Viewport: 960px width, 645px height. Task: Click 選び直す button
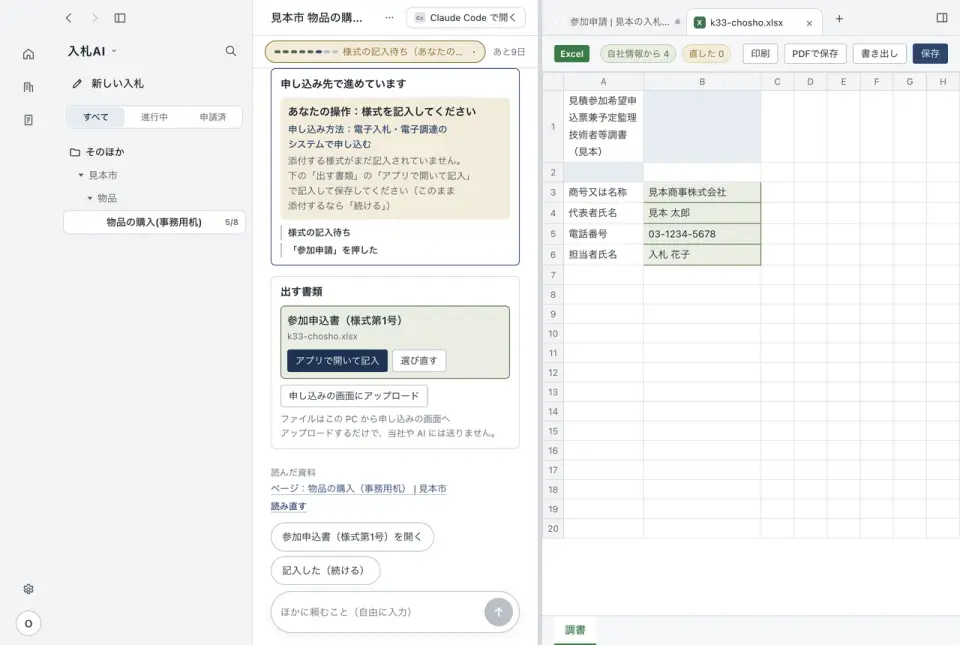pyautogui.click(x=419, y=360)
